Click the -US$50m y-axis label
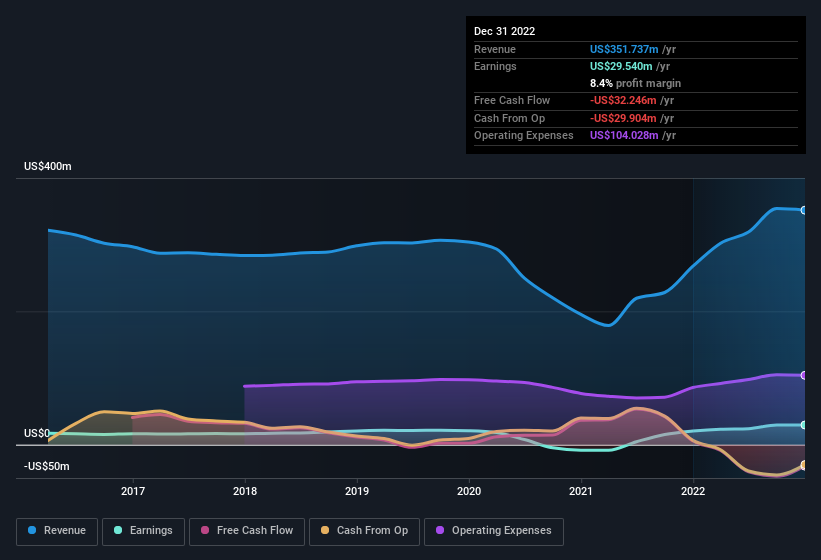 pos(47,466)
